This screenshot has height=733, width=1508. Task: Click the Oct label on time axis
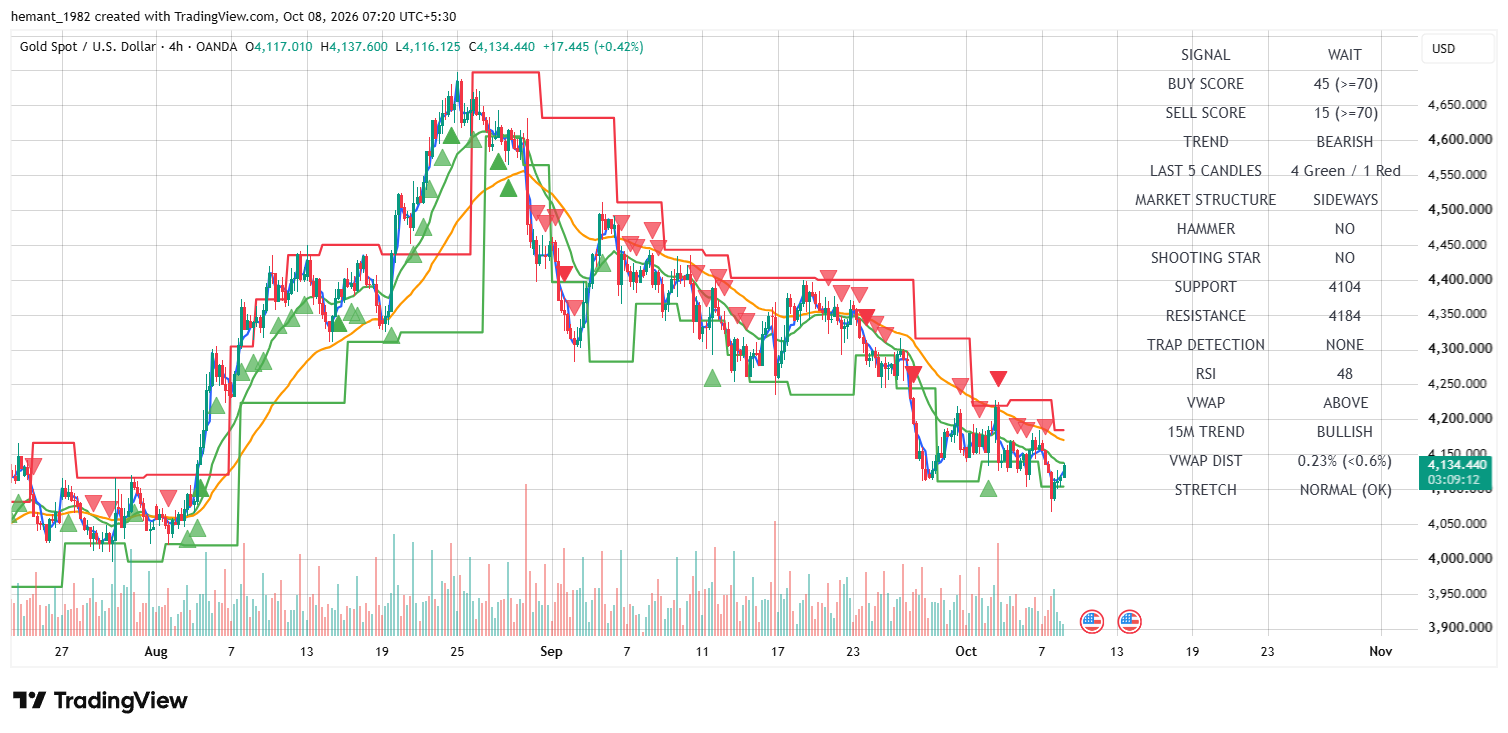(965, 651)
